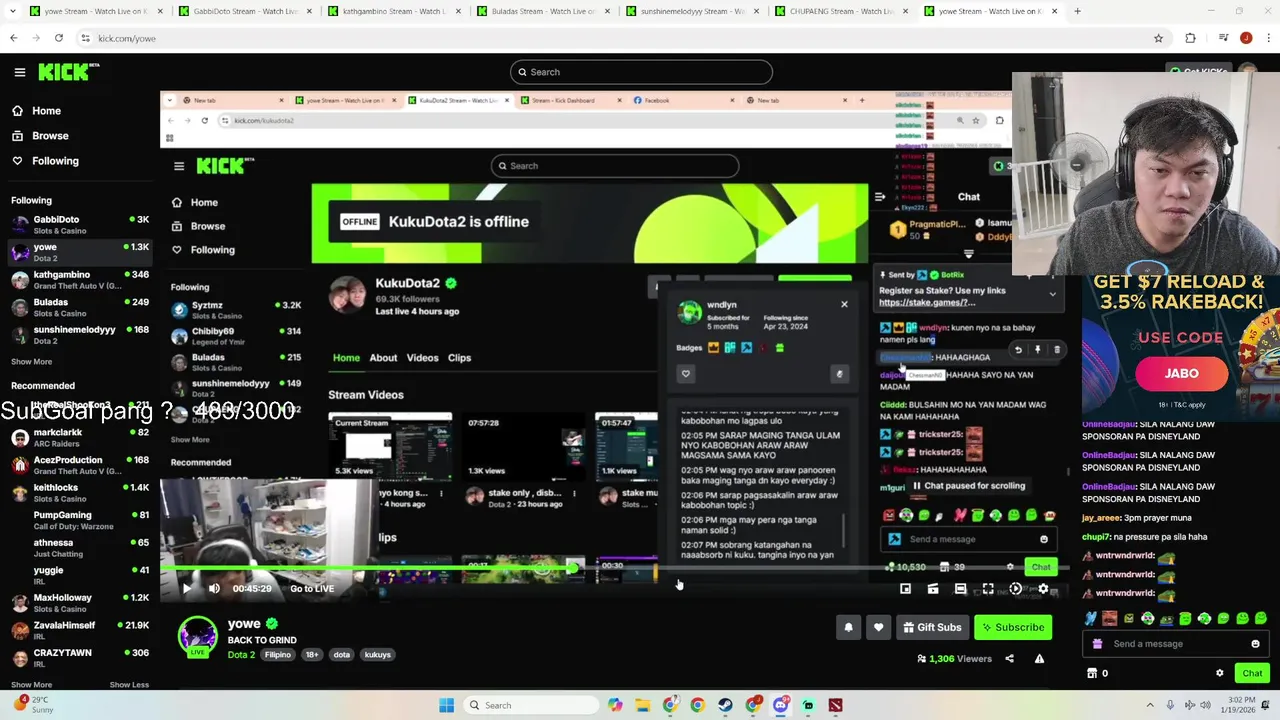Open Windows Start menu
Screen dimensions: 1280x720
click(x=446, y=705)
